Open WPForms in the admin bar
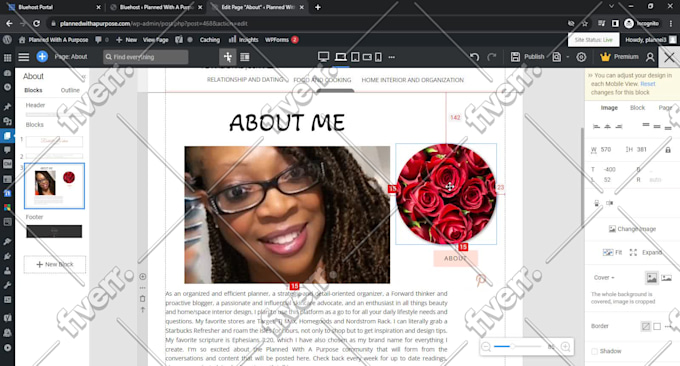The height and width of the screenshot is (366, 680). [281, 39]
